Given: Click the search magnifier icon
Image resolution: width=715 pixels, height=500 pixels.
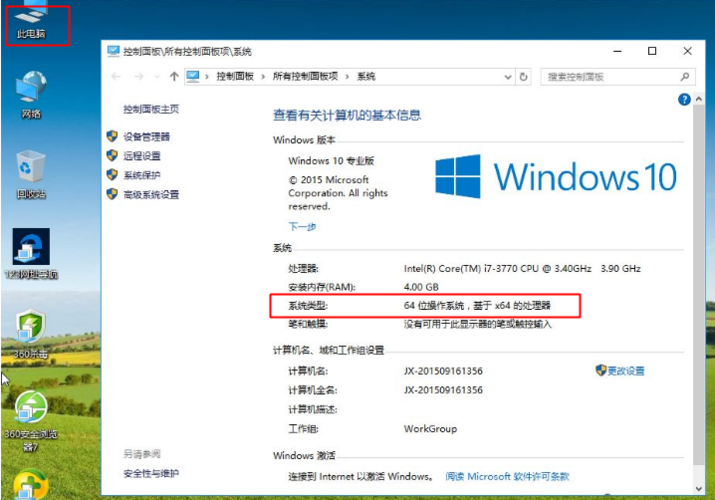Looking at the screenshot, I should point(684,77).
